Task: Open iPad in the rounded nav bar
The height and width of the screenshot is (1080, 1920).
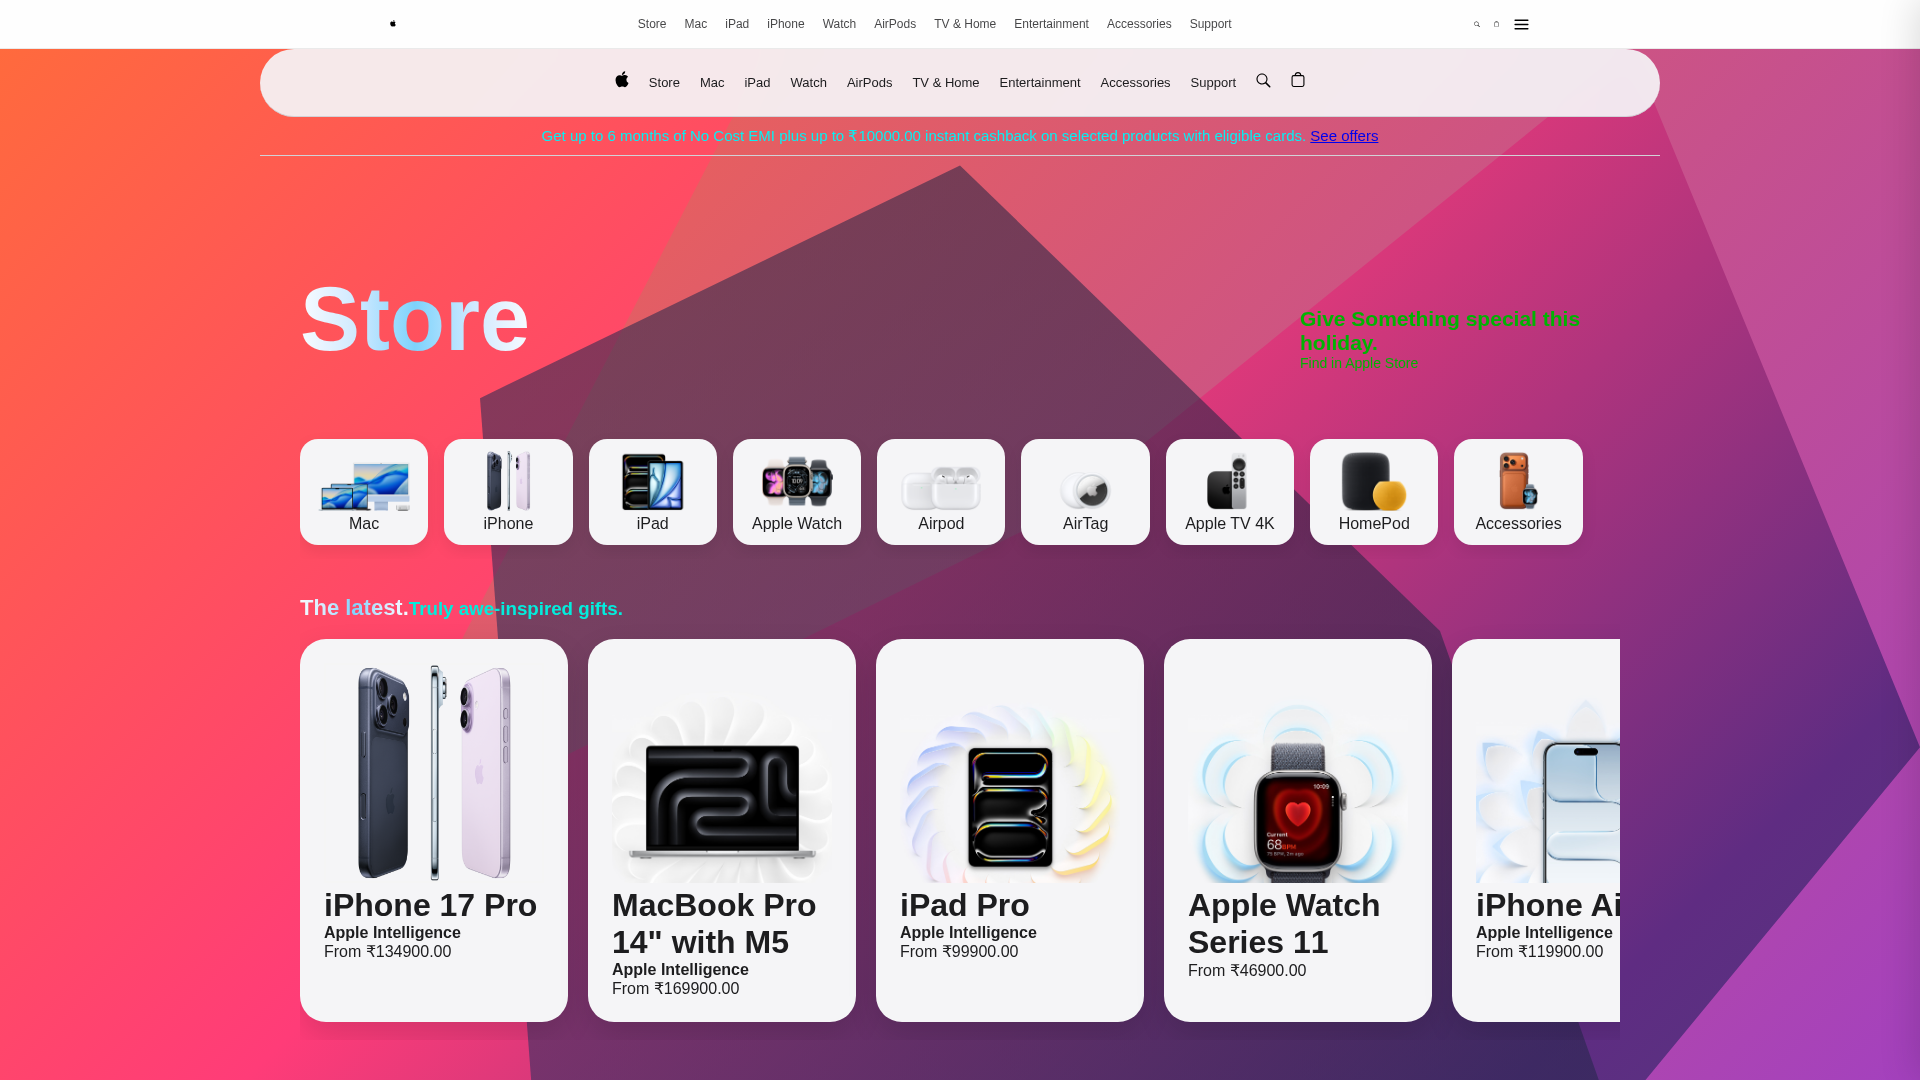Action: point(757,83)
